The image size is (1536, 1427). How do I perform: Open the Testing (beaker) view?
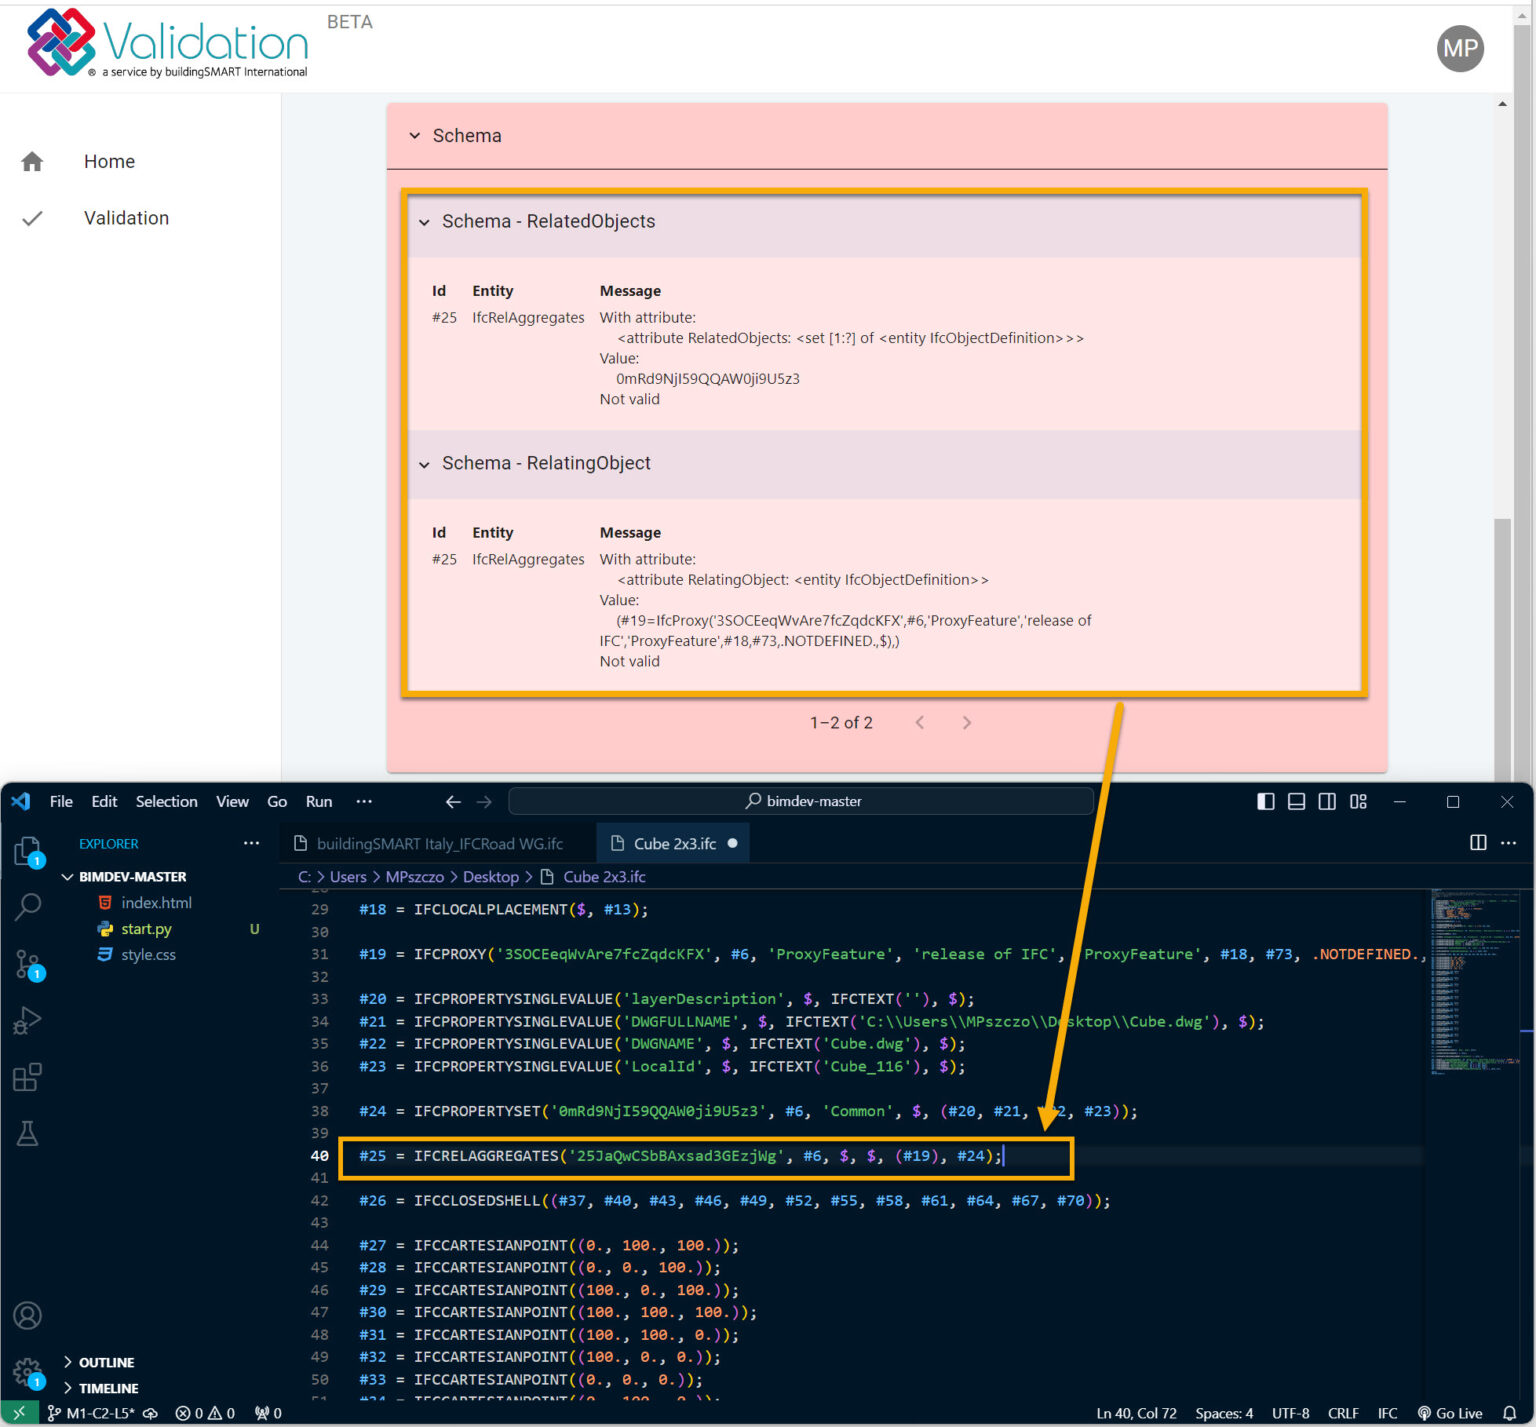coord(27,1134)
